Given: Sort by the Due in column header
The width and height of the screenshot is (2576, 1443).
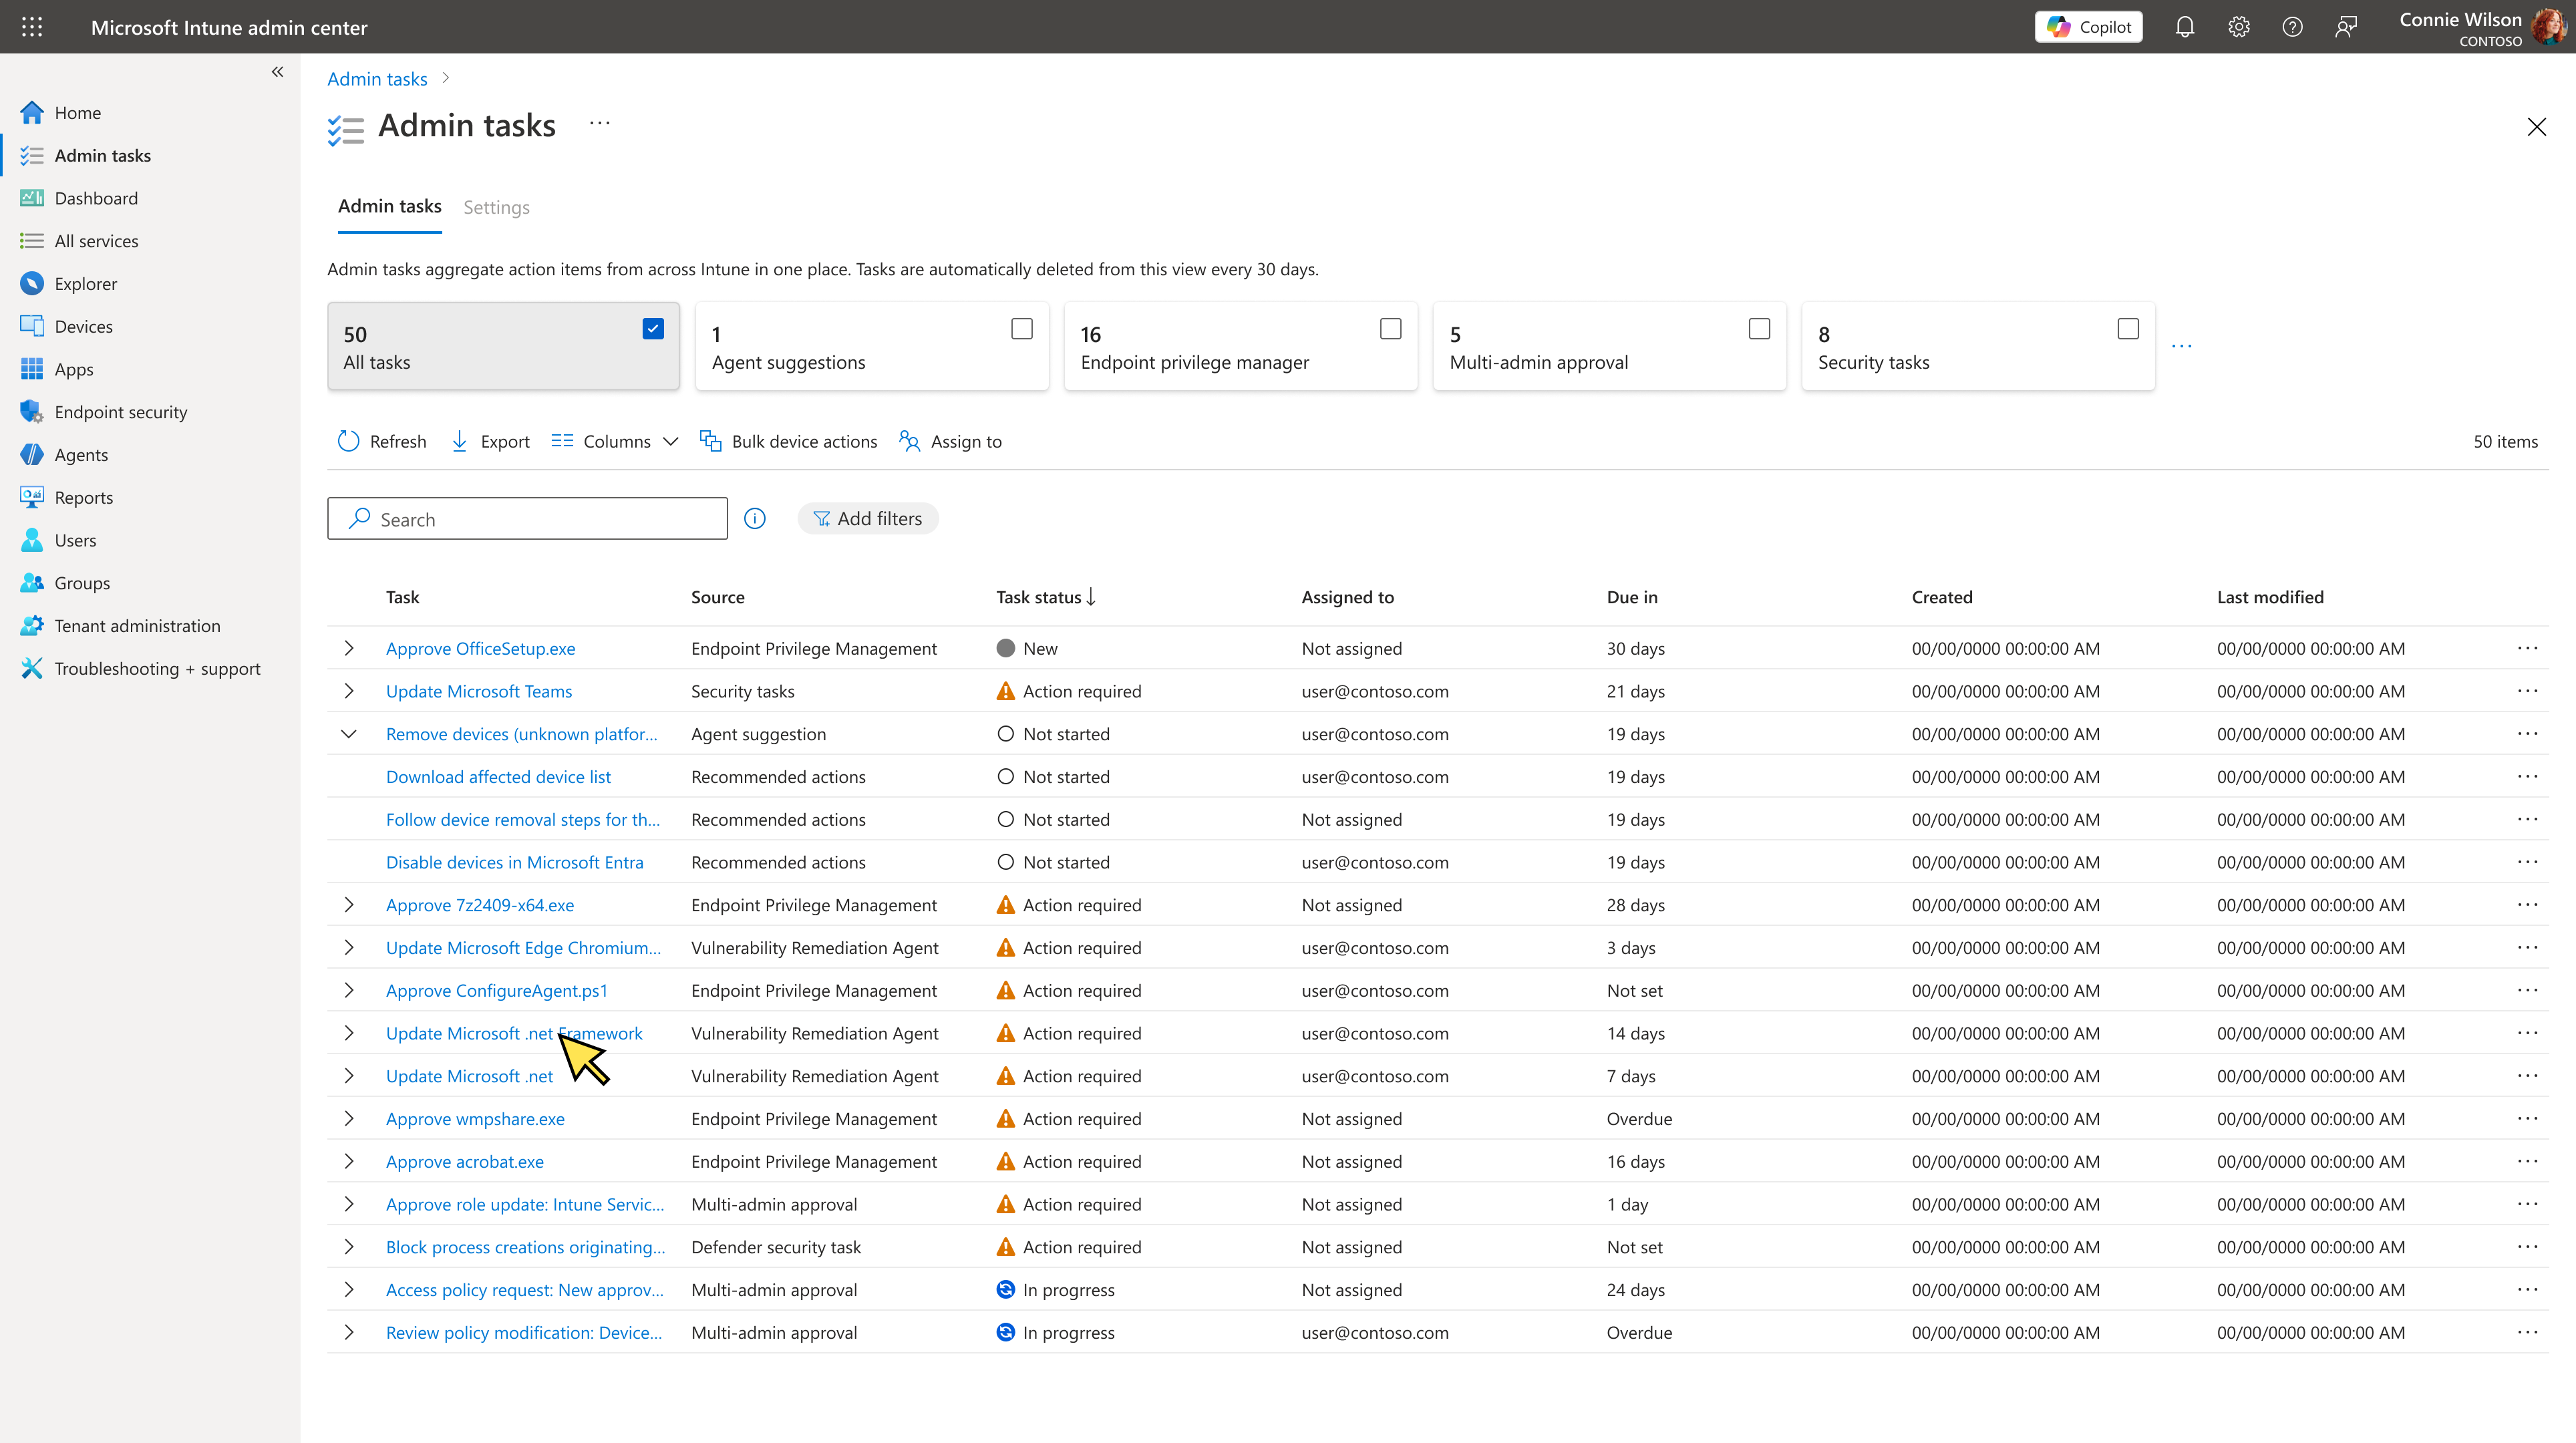Looking at the screenshot, I should point(1632,597).
